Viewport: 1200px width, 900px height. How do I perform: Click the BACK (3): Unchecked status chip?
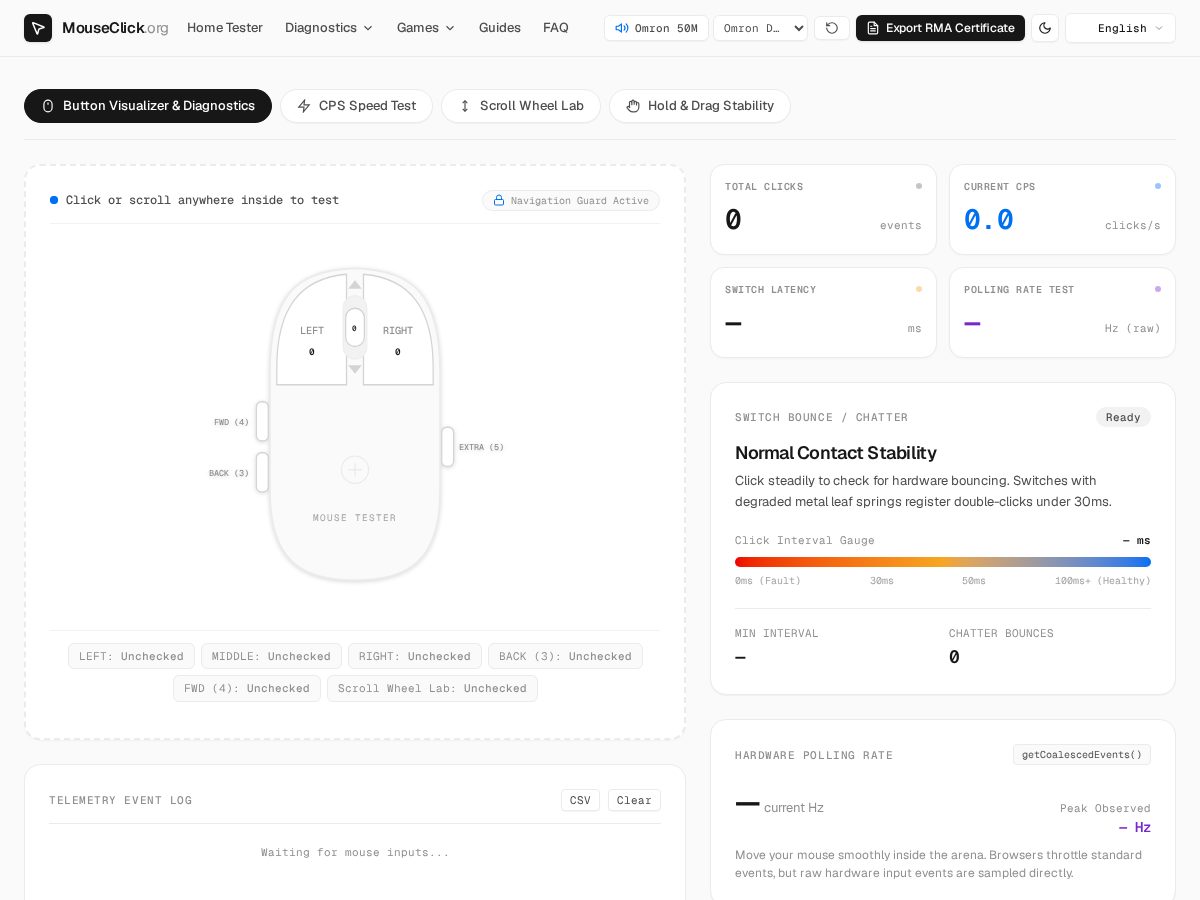click(x=565, y=656)
